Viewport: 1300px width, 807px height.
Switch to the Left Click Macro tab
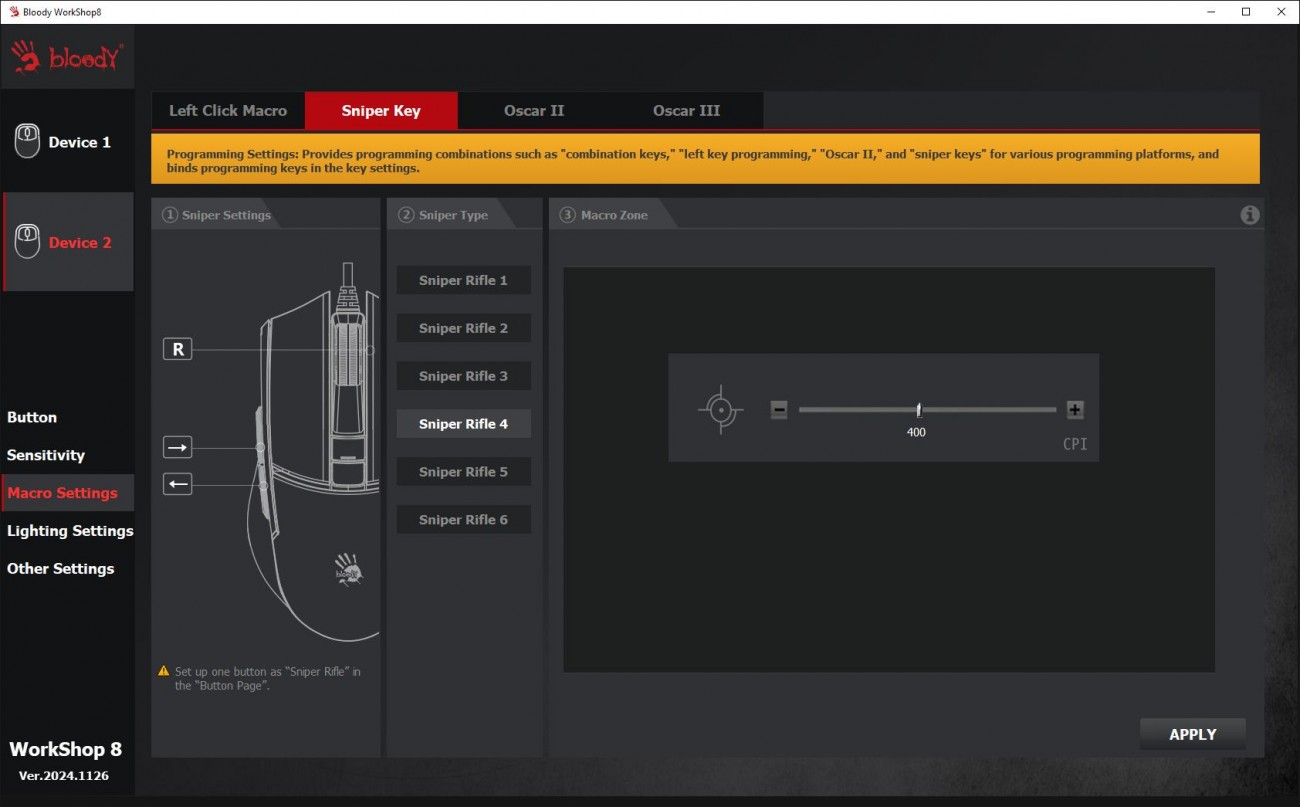pos(228,111)
